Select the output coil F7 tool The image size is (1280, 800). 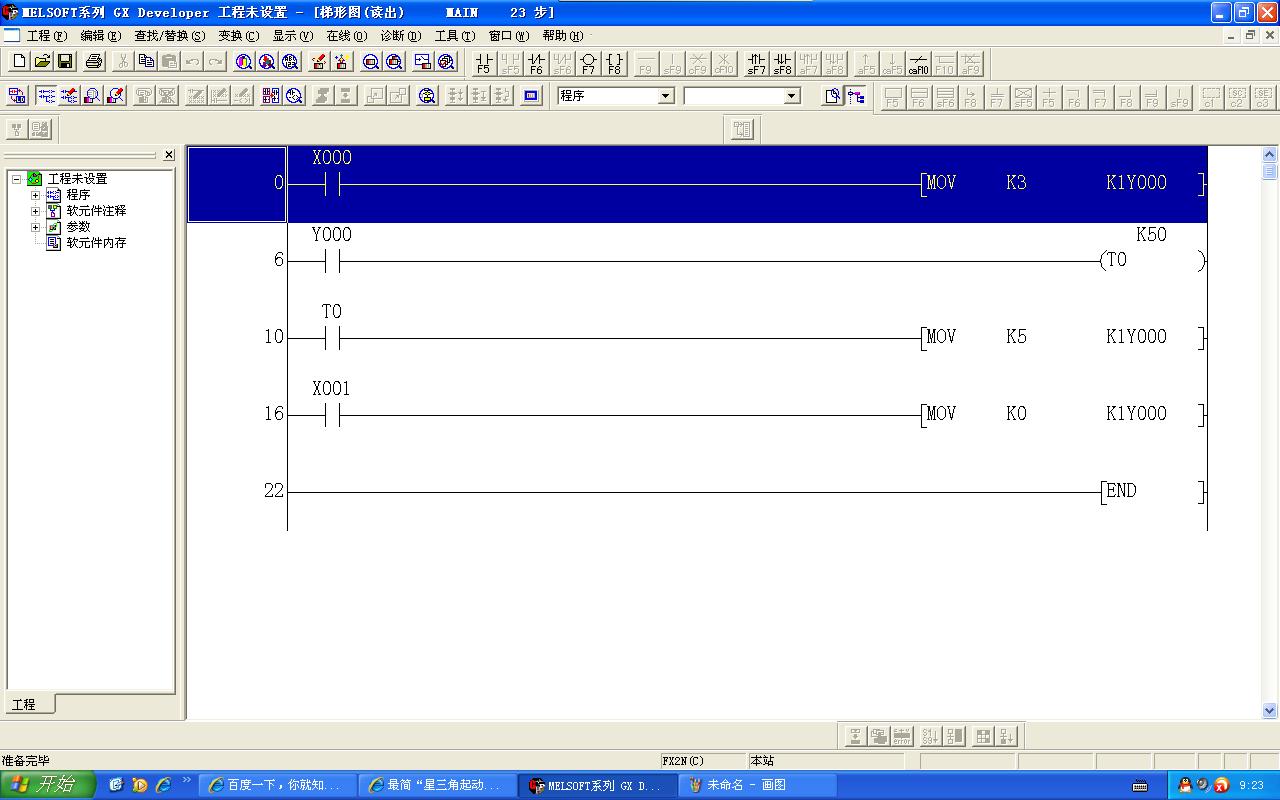(x=588, y=63)
